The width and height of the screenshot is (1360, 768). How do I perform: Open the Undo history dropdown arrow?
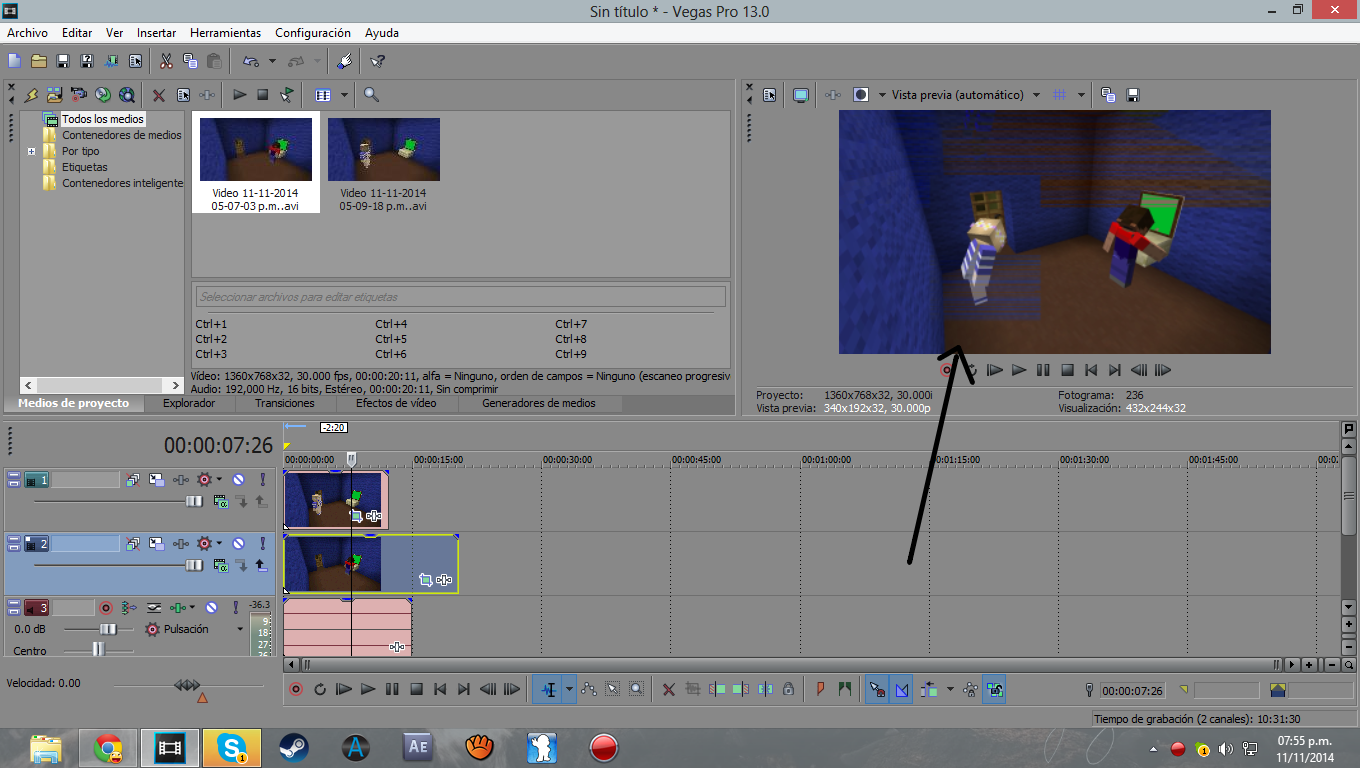(272, 61)
